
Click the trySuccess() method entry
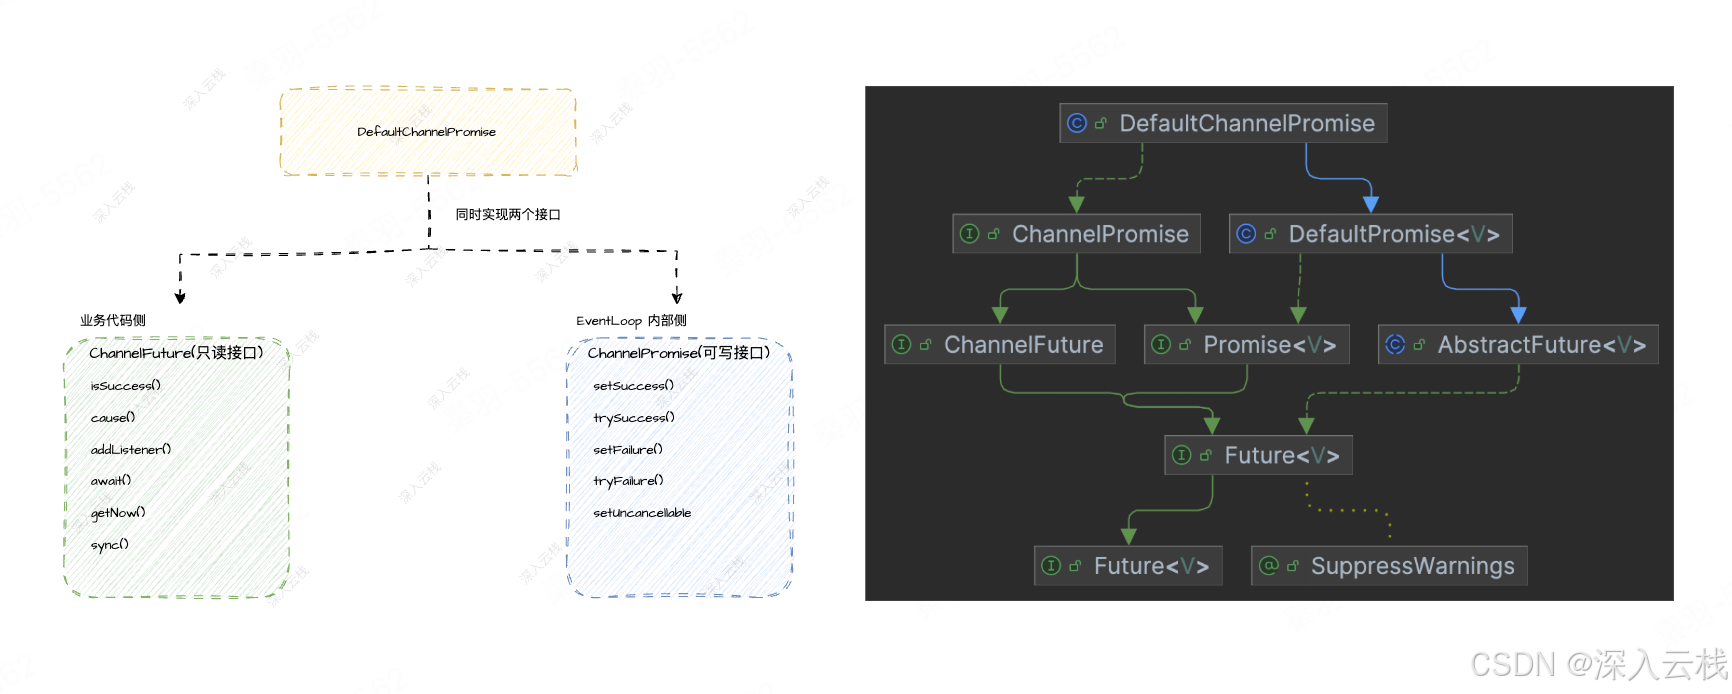[634, 418]
